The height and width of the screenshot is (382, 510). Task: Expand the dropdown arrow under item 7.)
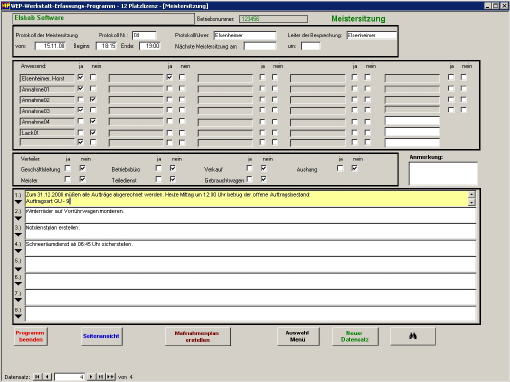click(18, 300)
